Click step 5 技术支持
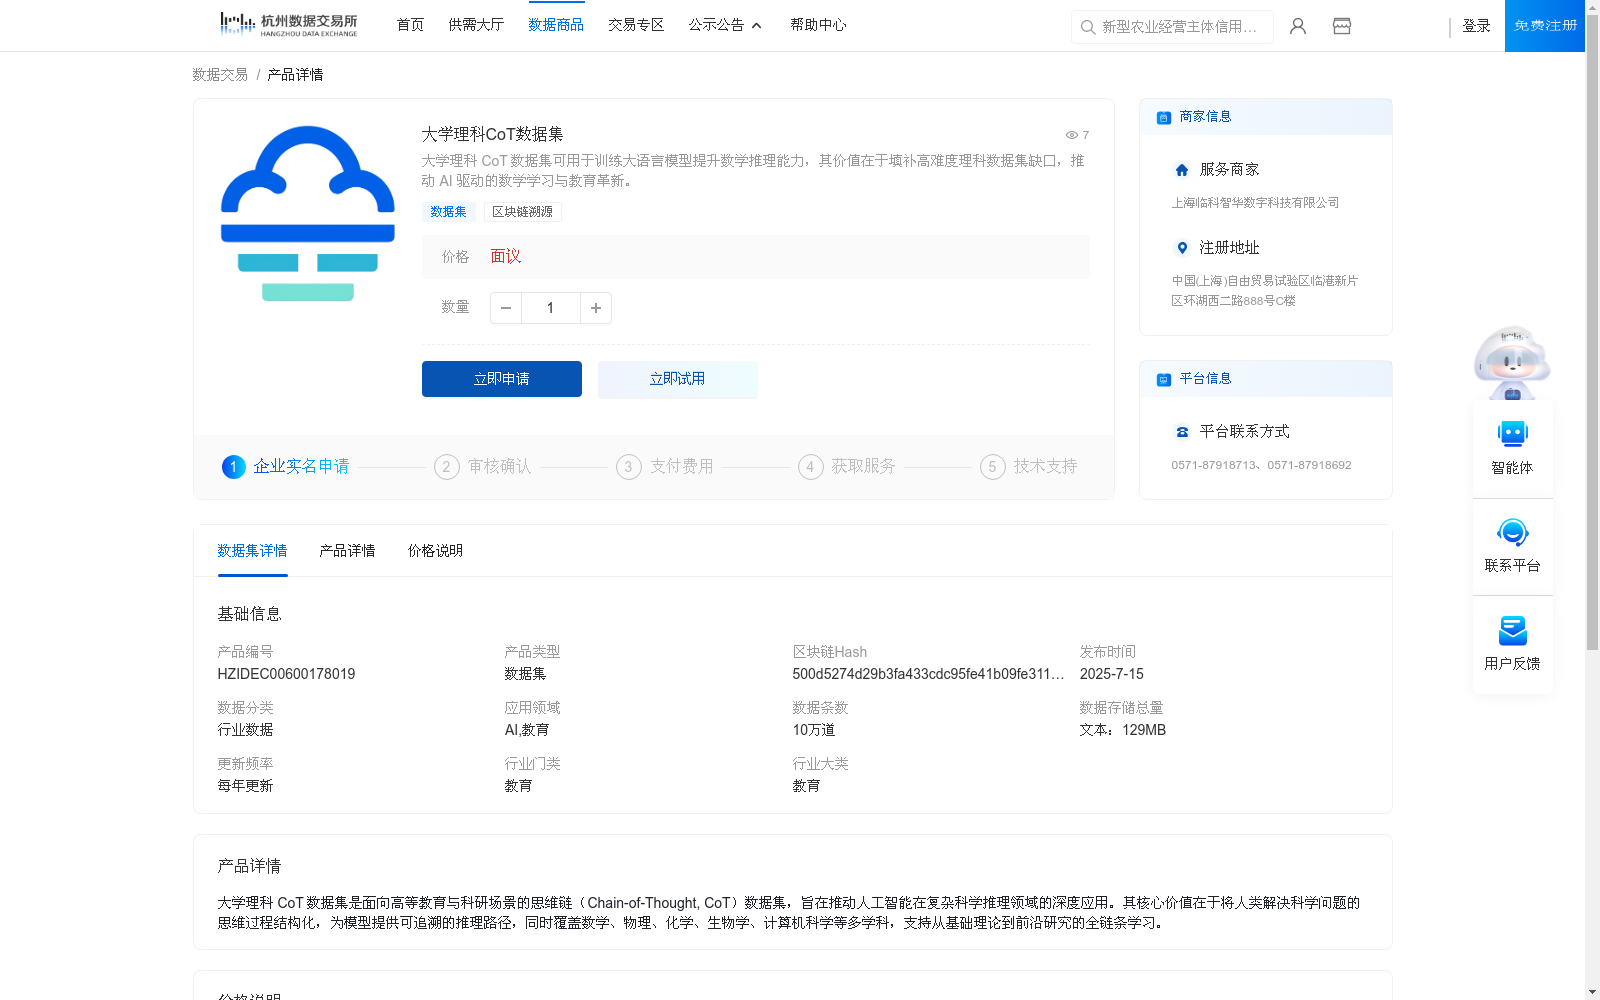Image resolution: width=1600 pixels, height=1000 pixels. click(1029, 467)
